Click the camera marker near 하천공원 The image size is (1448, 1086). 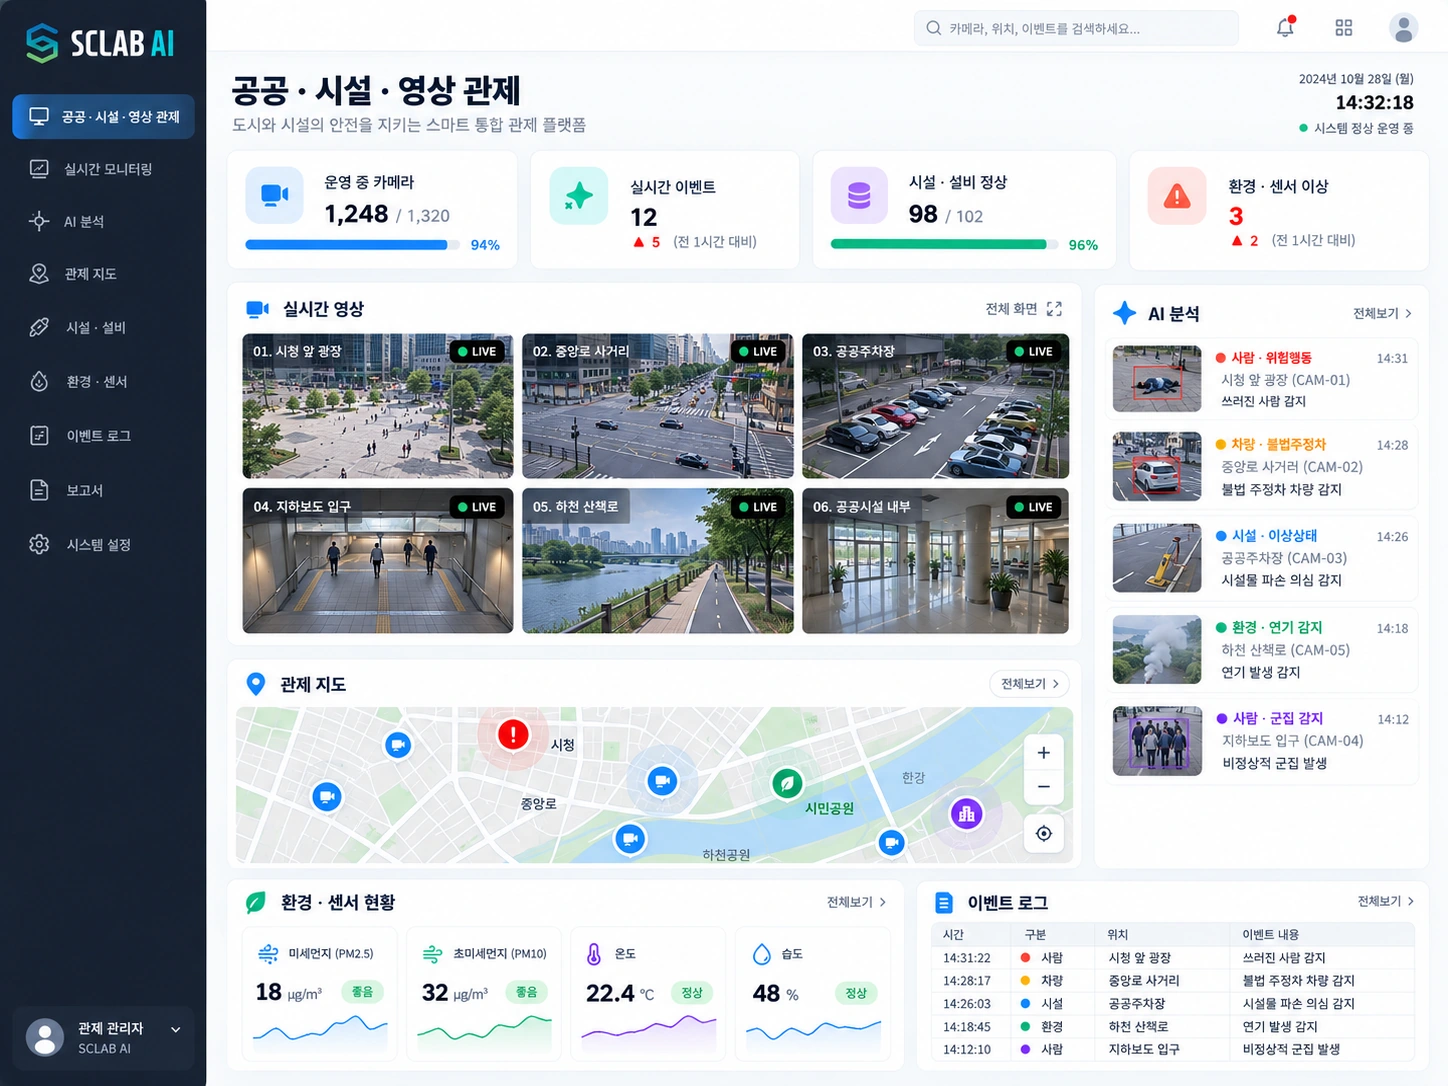click(x=629, y=838)
